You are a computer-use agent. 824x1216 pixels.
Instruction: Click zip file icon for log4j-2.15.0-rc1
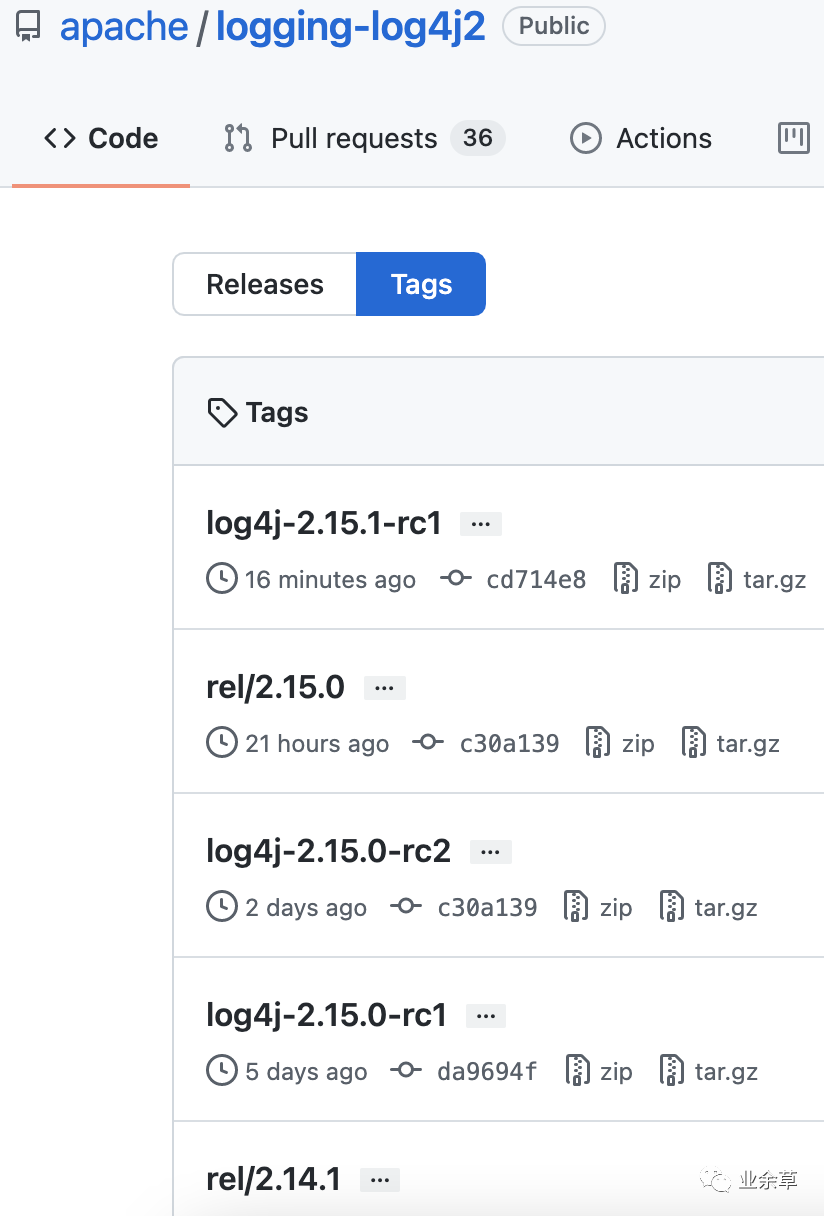[x=577, y=1070]
